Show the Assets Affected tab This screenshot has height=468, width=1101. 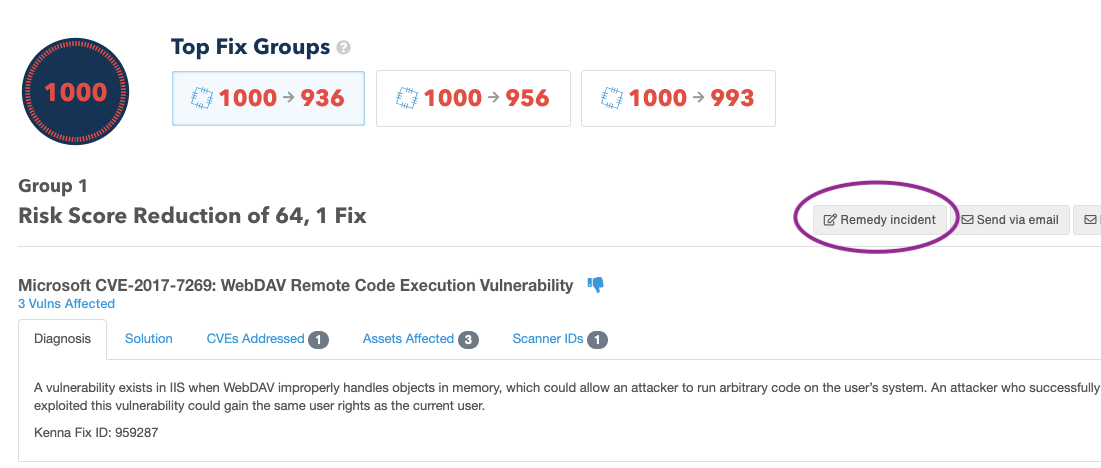420,339
